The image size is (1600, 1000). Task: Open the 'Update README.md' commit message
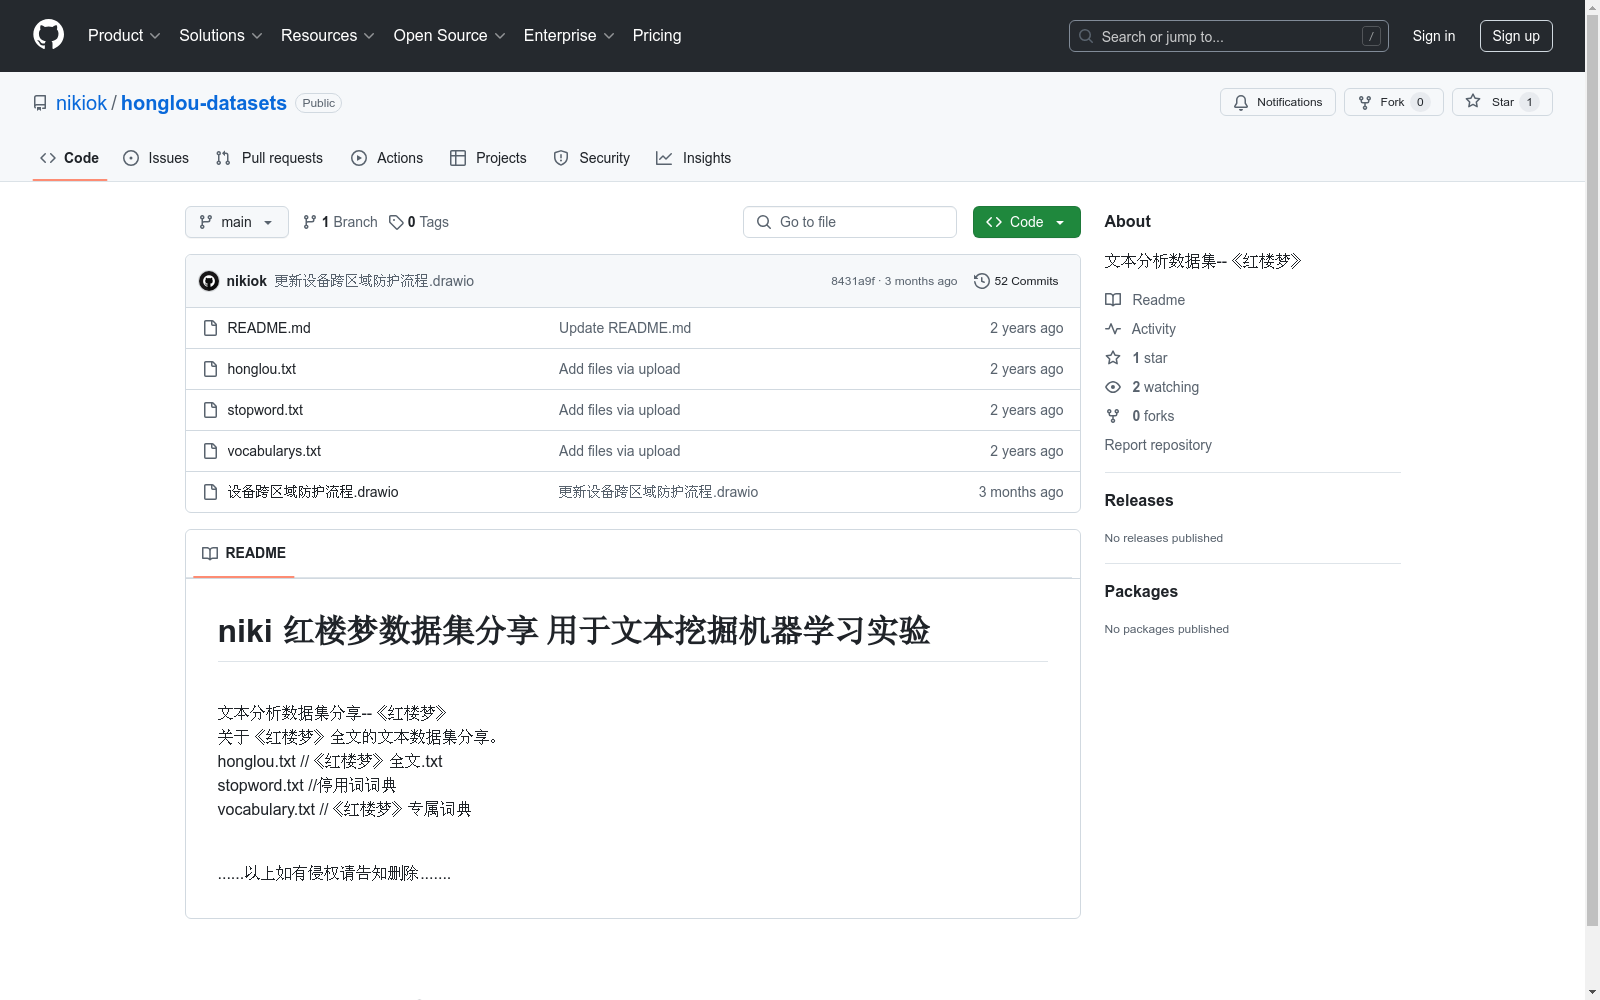click(x=625, y=328)
